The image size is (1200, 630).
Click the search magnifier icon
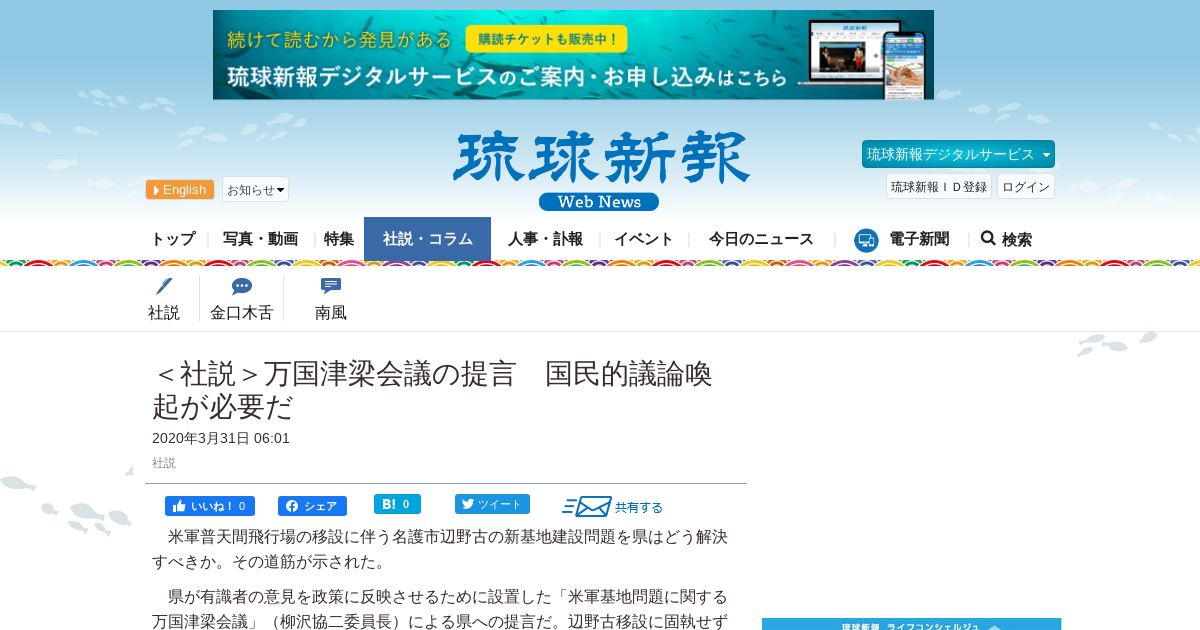pyautogui.click(x=988, y=238)
